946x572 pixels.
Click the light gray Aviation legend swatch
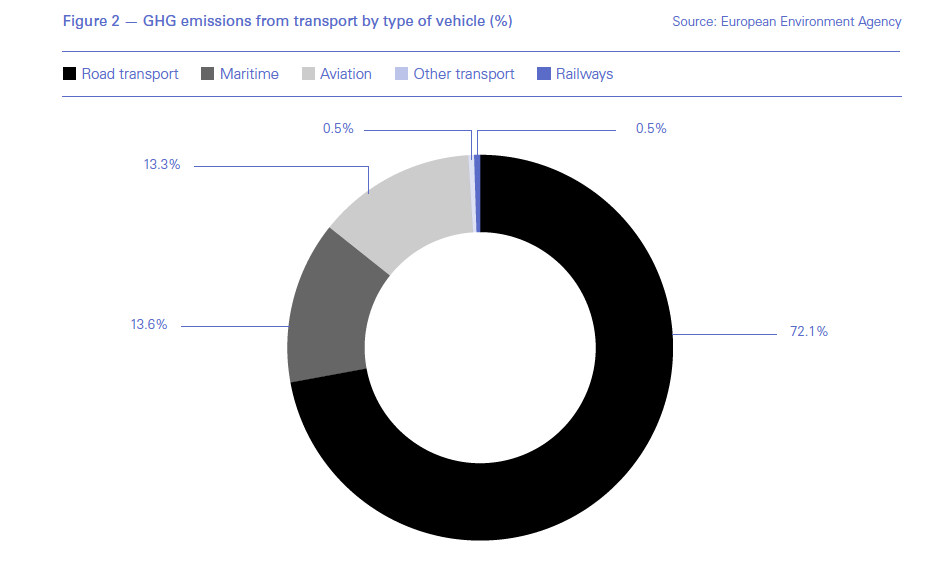pos(309,74)
